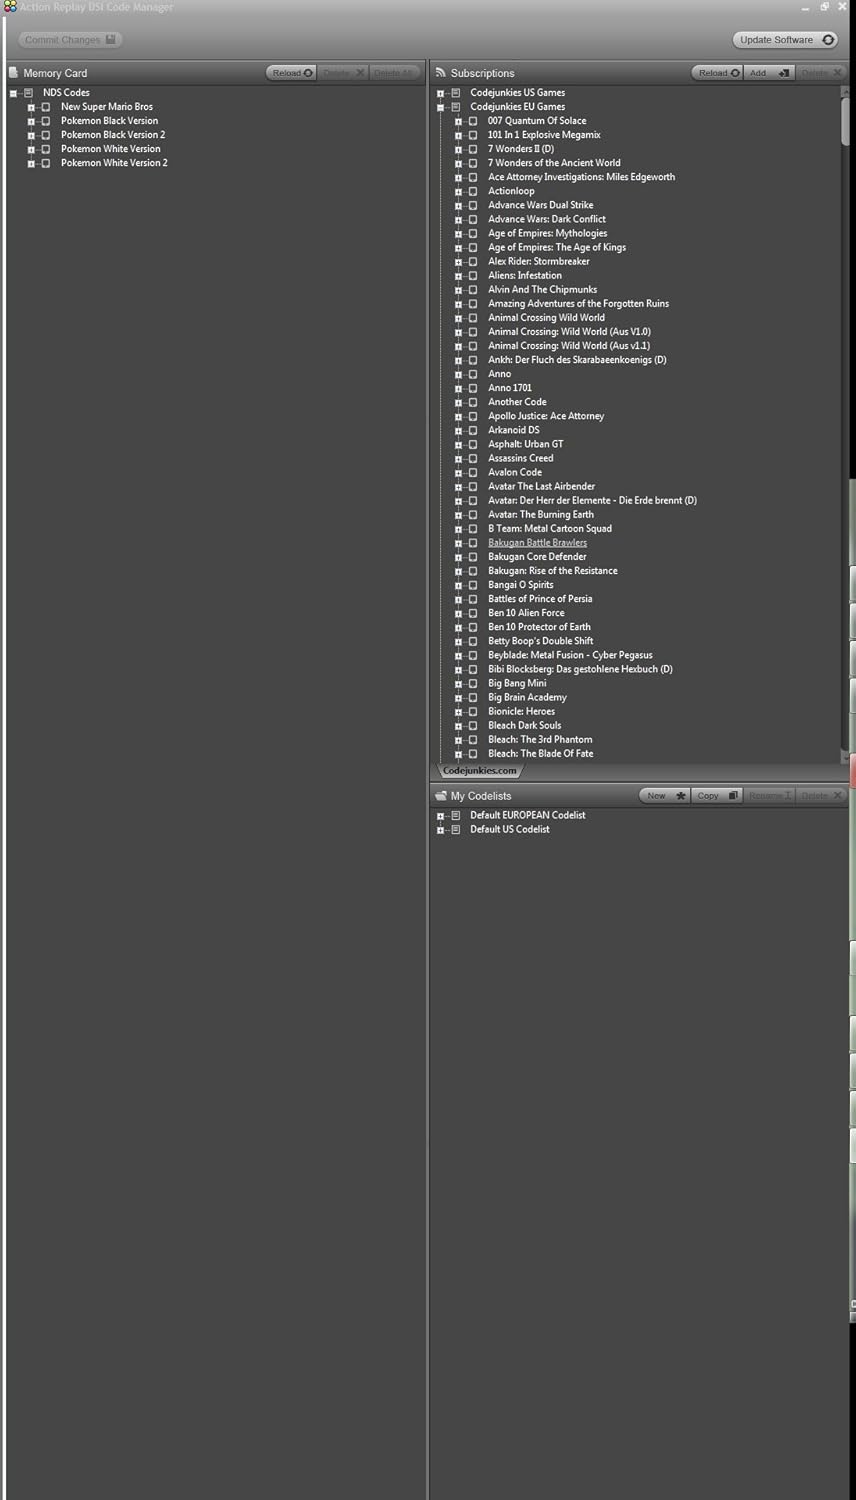Expand Big Brain Academy entry
This screenshot has width=856, height=1500.
click(x=458, y=698)
